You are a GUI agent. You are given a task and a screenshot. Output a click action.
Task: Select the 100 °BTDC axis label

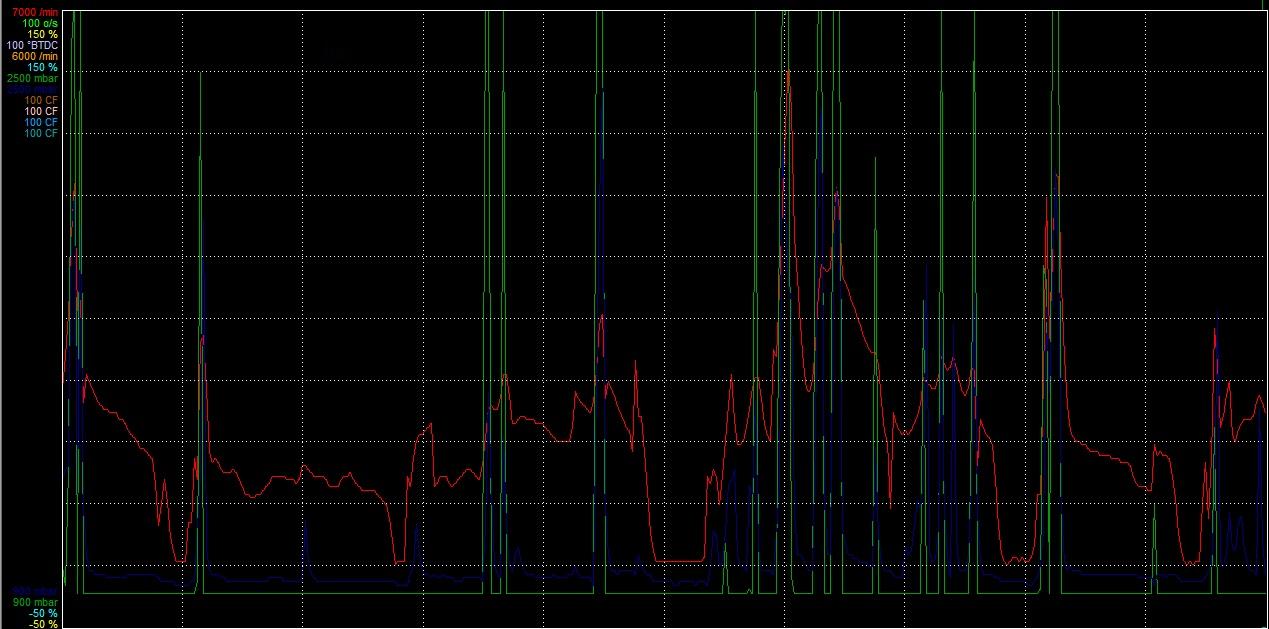tap(33, 45)
